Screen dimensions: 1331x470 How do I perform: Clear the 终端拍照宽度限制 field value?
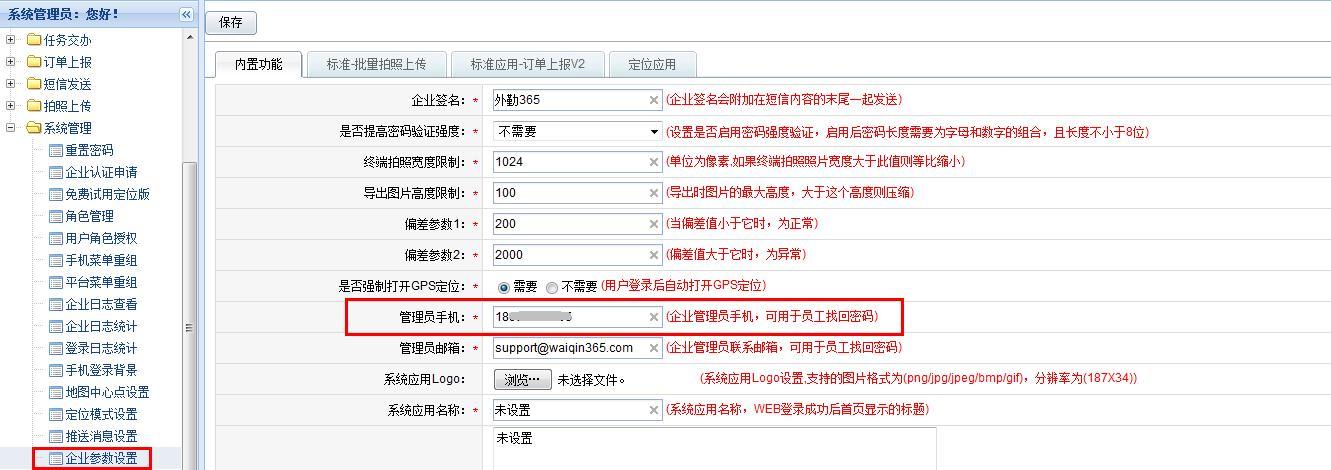(x=654, y=162)
